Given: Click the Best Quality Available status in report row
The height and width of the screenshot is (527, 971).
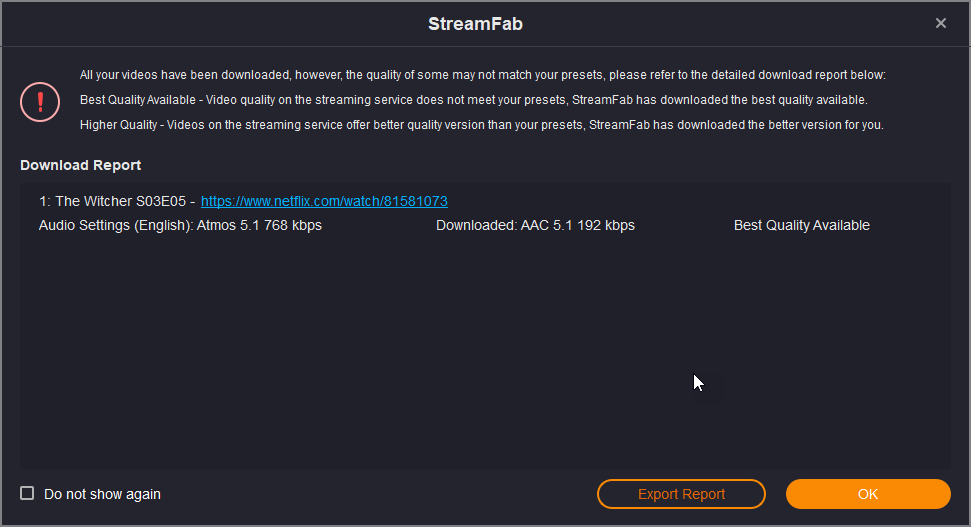Looking at the screenshot, I should (801, 225).
